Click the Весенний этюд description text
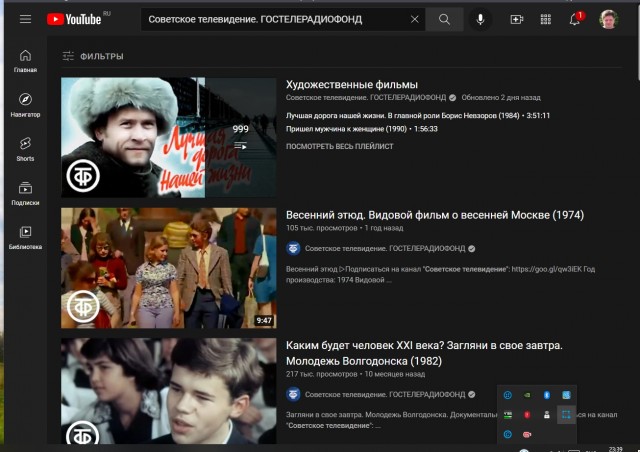This screenshot has width=640, height=452. coord(440,274)
